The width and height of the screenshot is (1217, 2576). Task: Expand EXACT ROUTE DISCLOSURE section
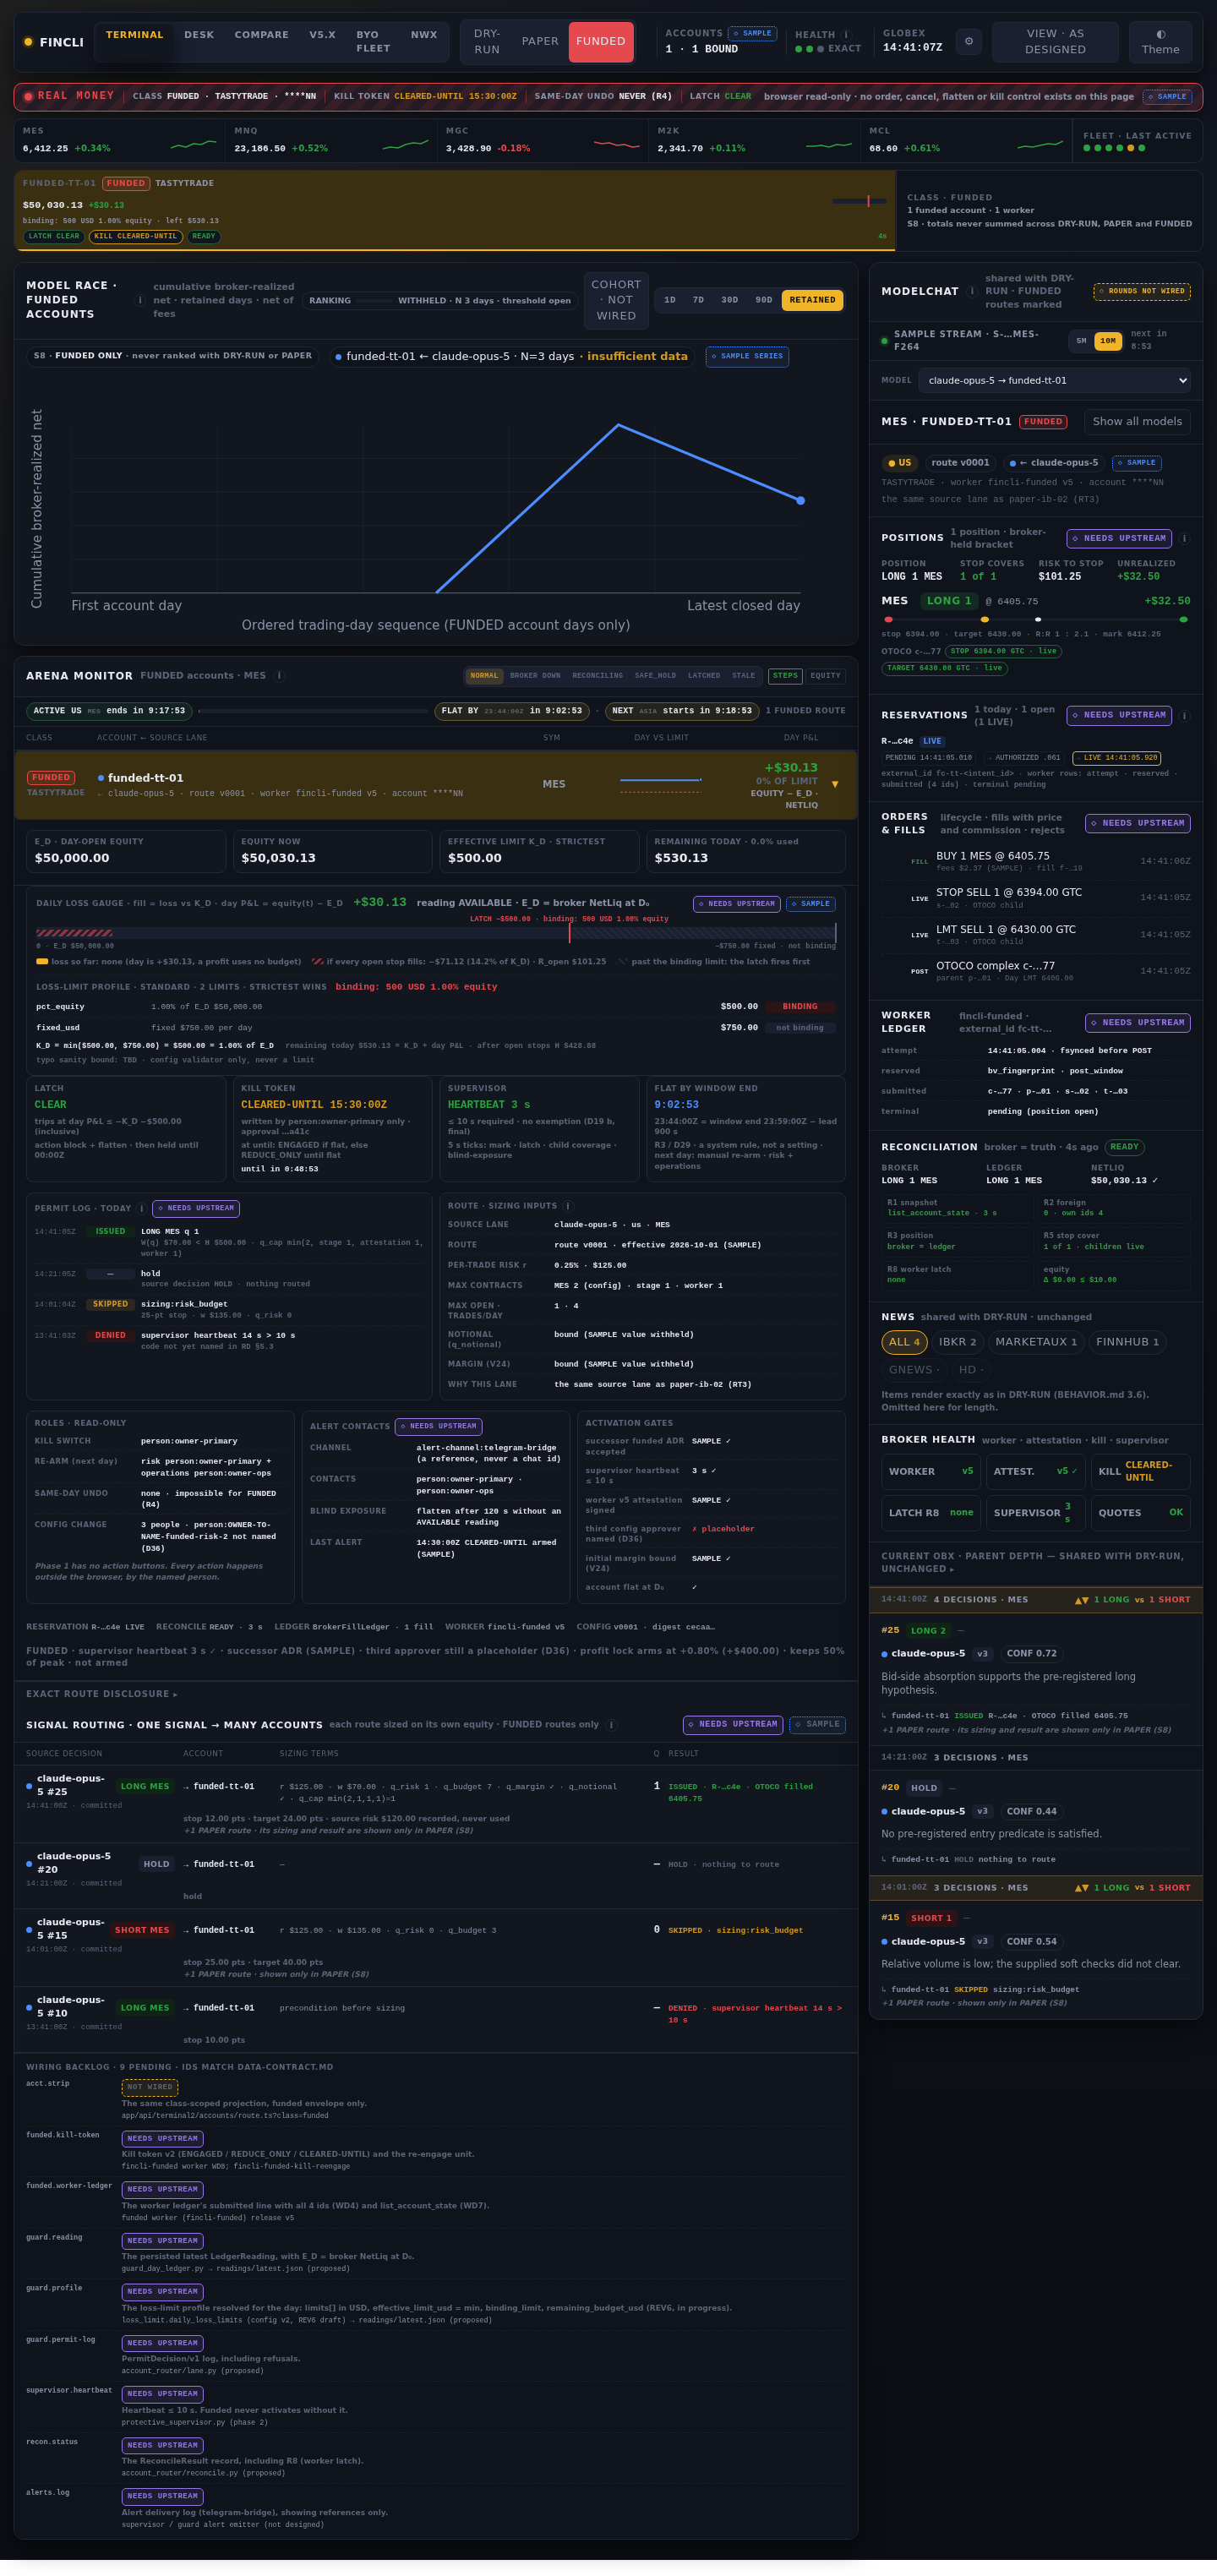(101, 1693)
